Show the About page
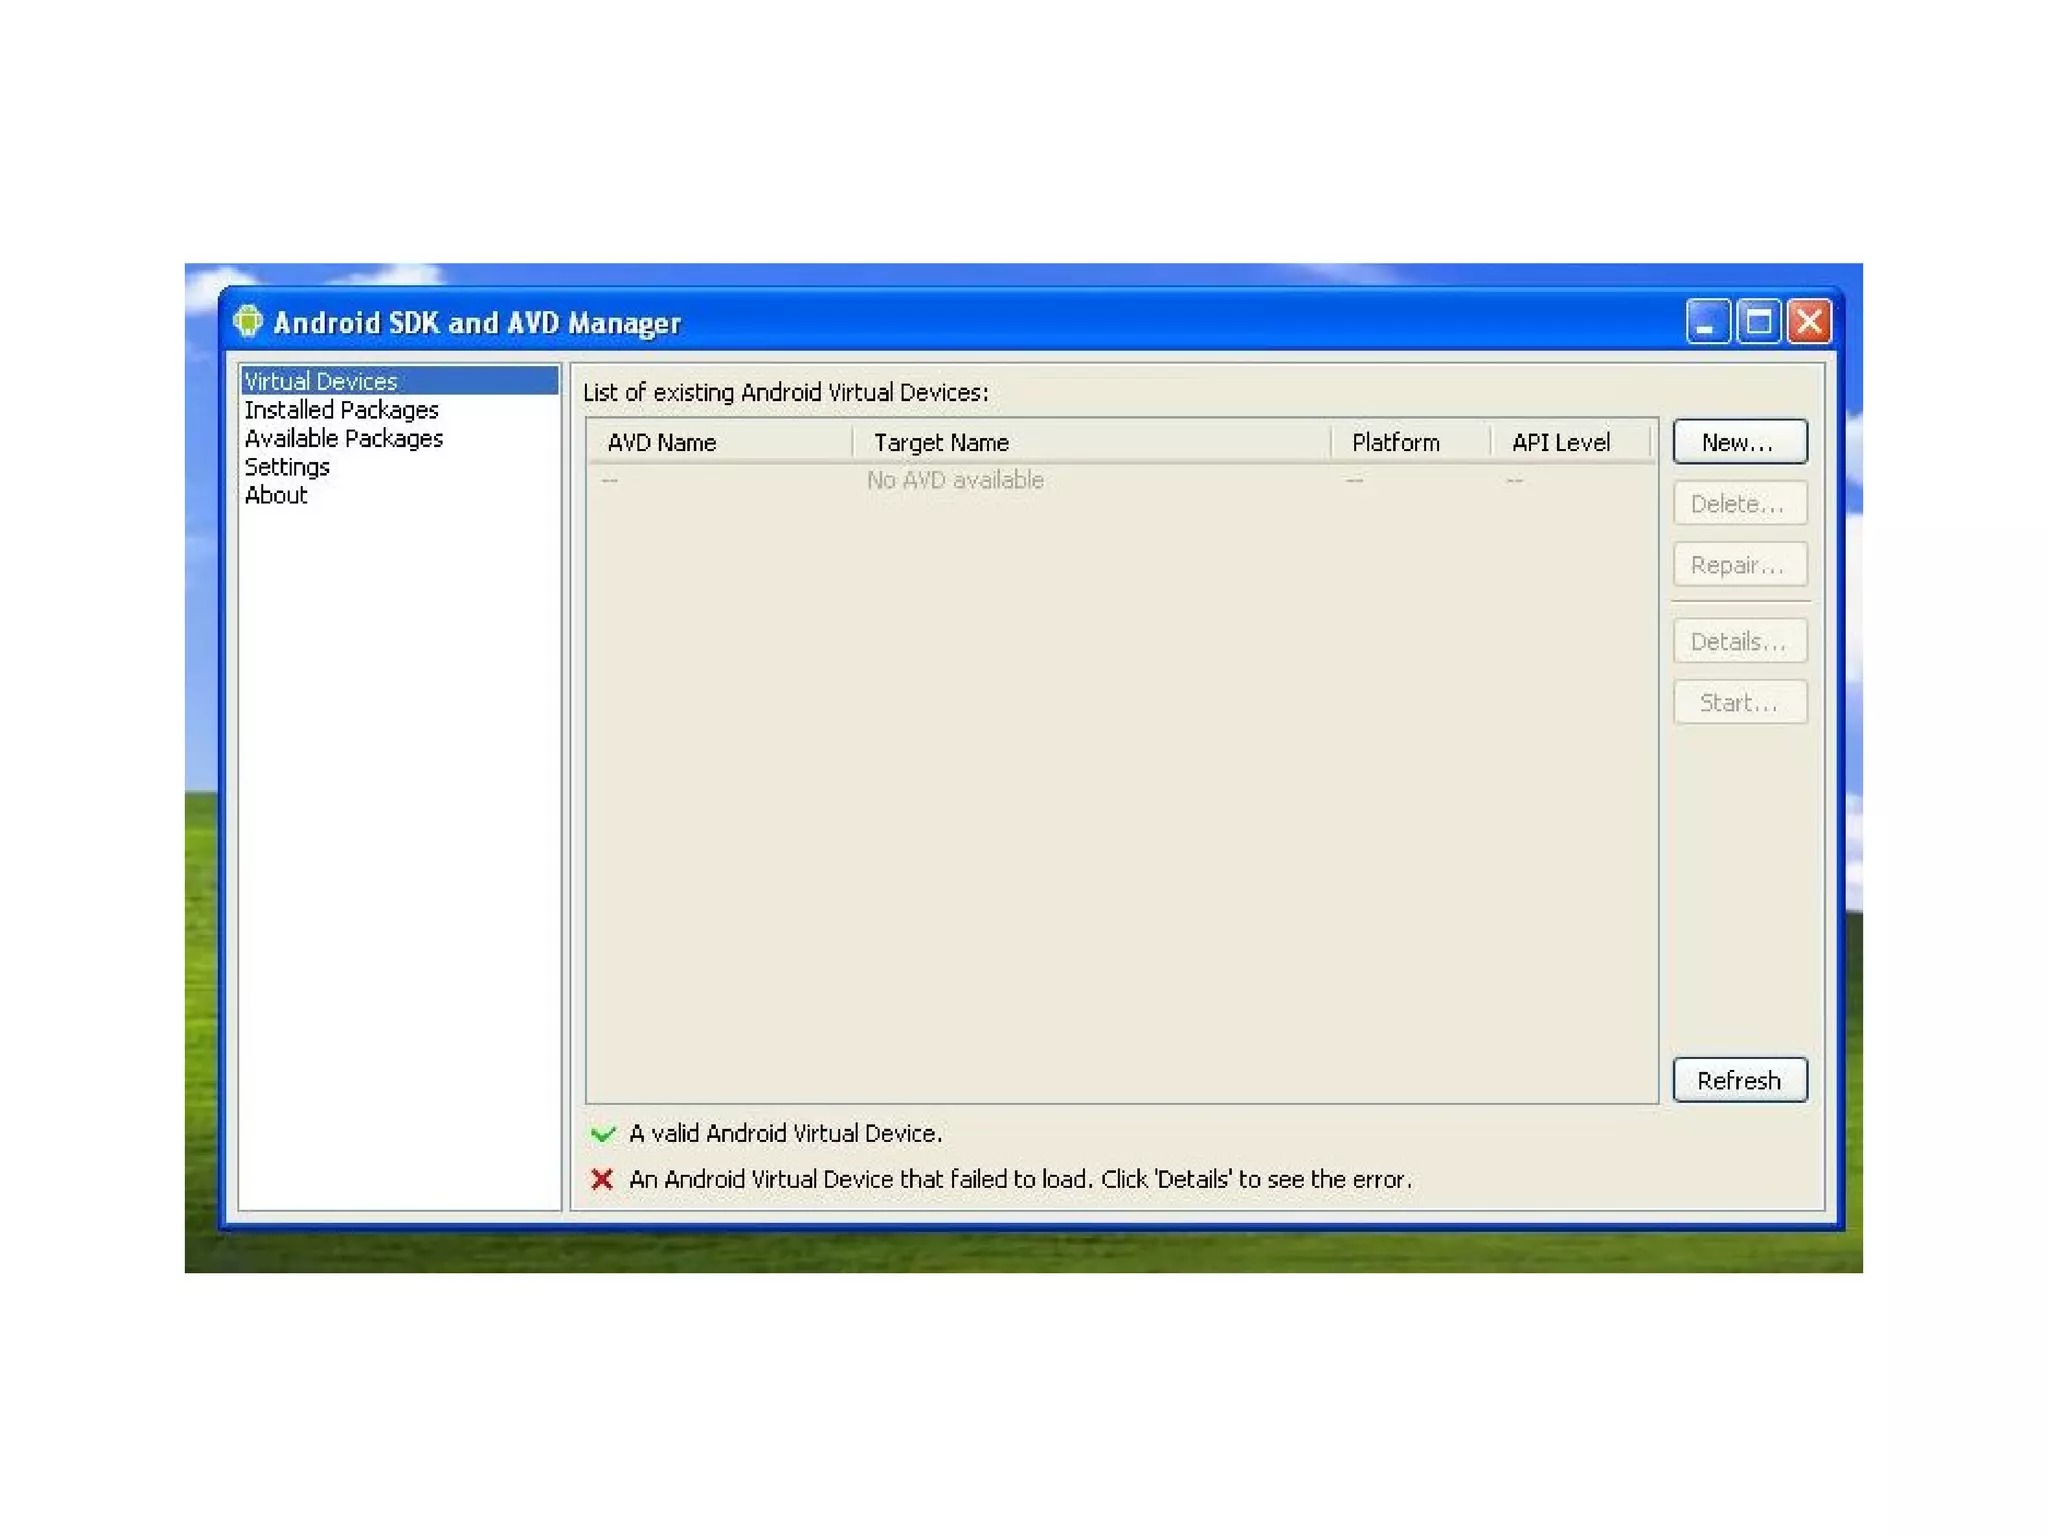The image size is (2048, 1536). (x=276, y=495)
